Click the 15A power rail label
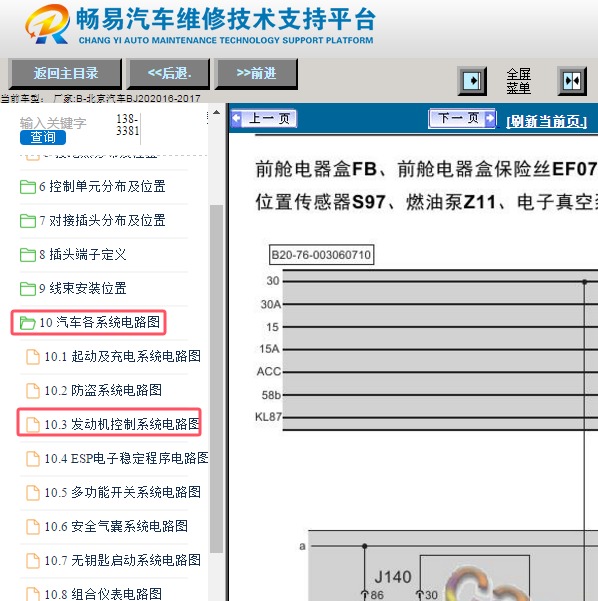This screenshot has width=598, height=601. pyautogui.click(x=269, y=349)
